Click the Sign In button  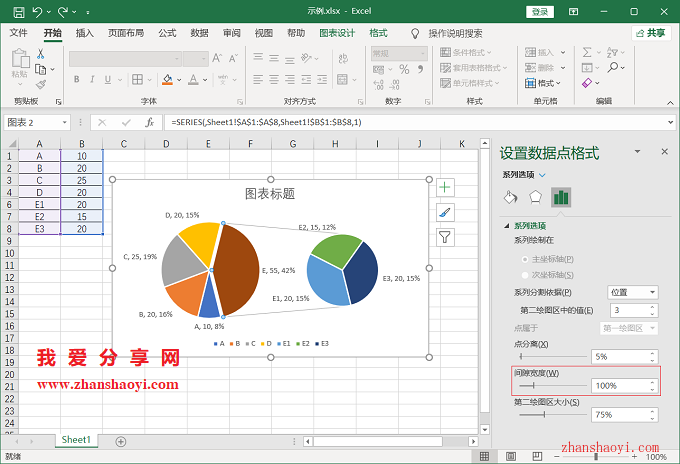pos(540,12)
